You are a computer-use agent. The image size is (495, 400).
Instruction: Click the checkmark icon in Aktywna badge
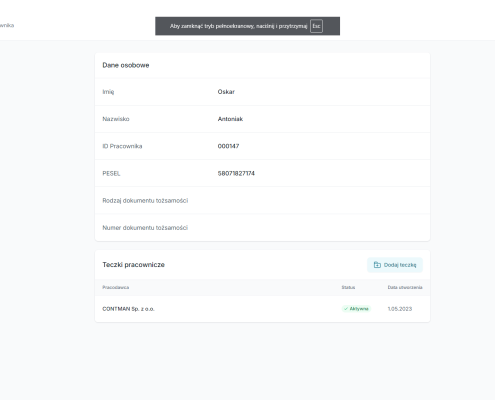[x=346, y=309]
